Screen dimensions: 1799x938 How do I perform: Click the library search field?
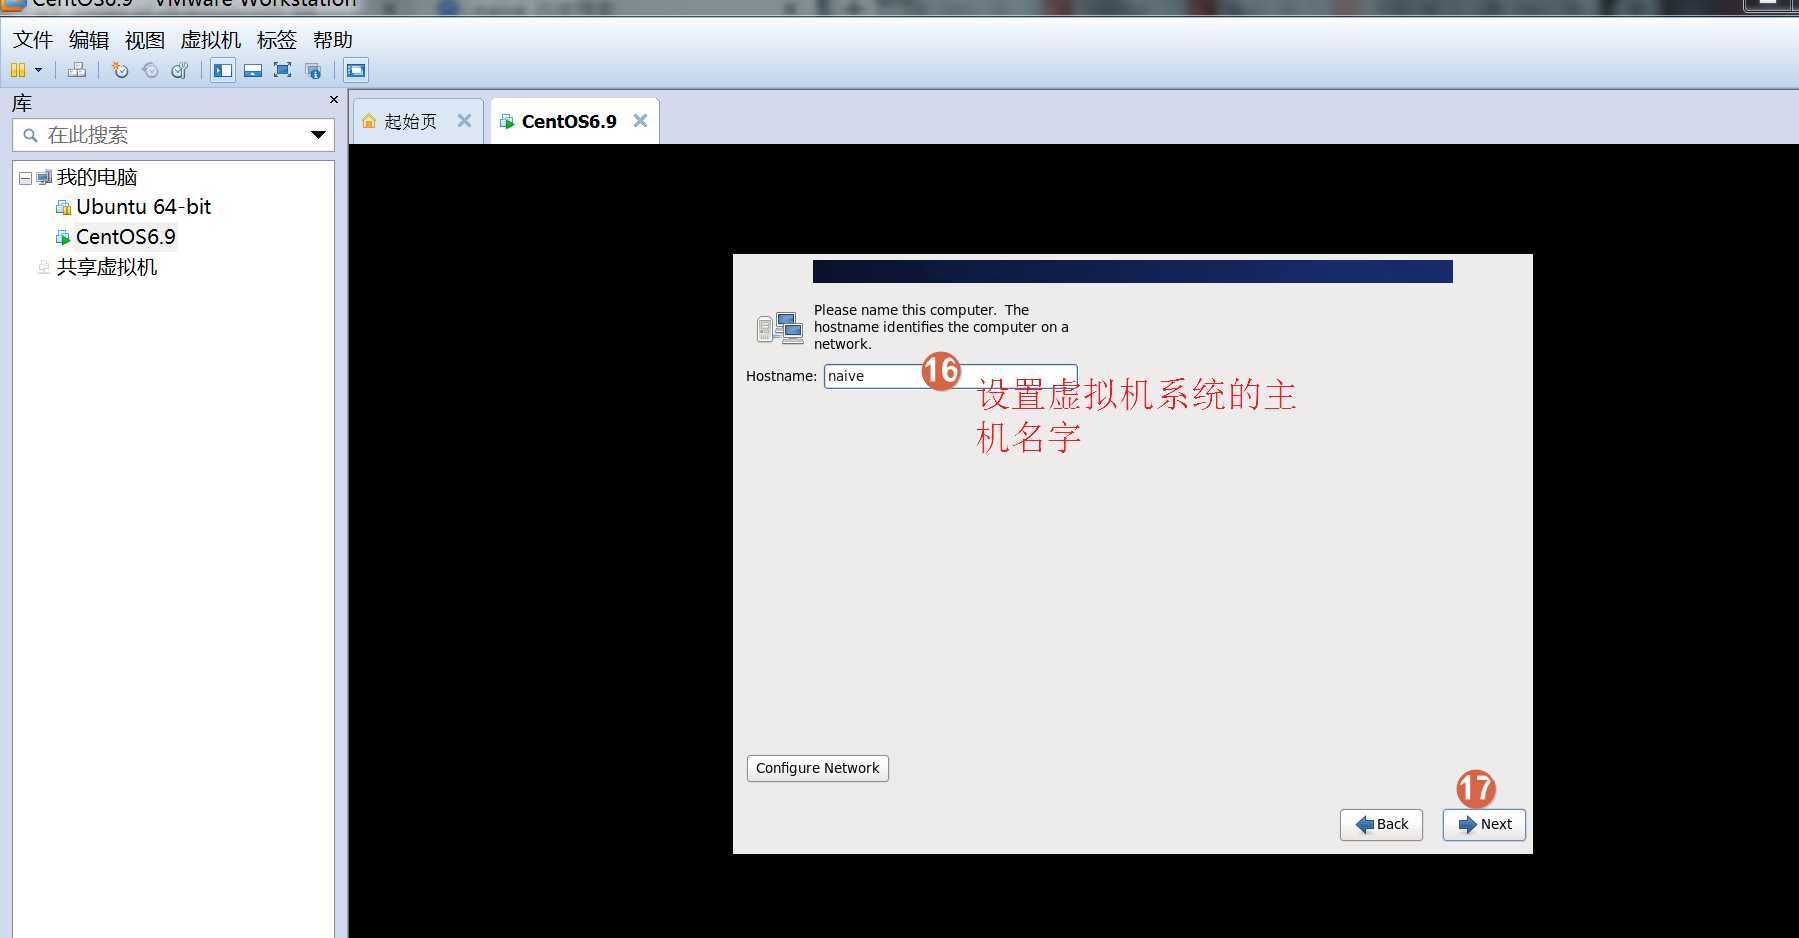(173, 135)
